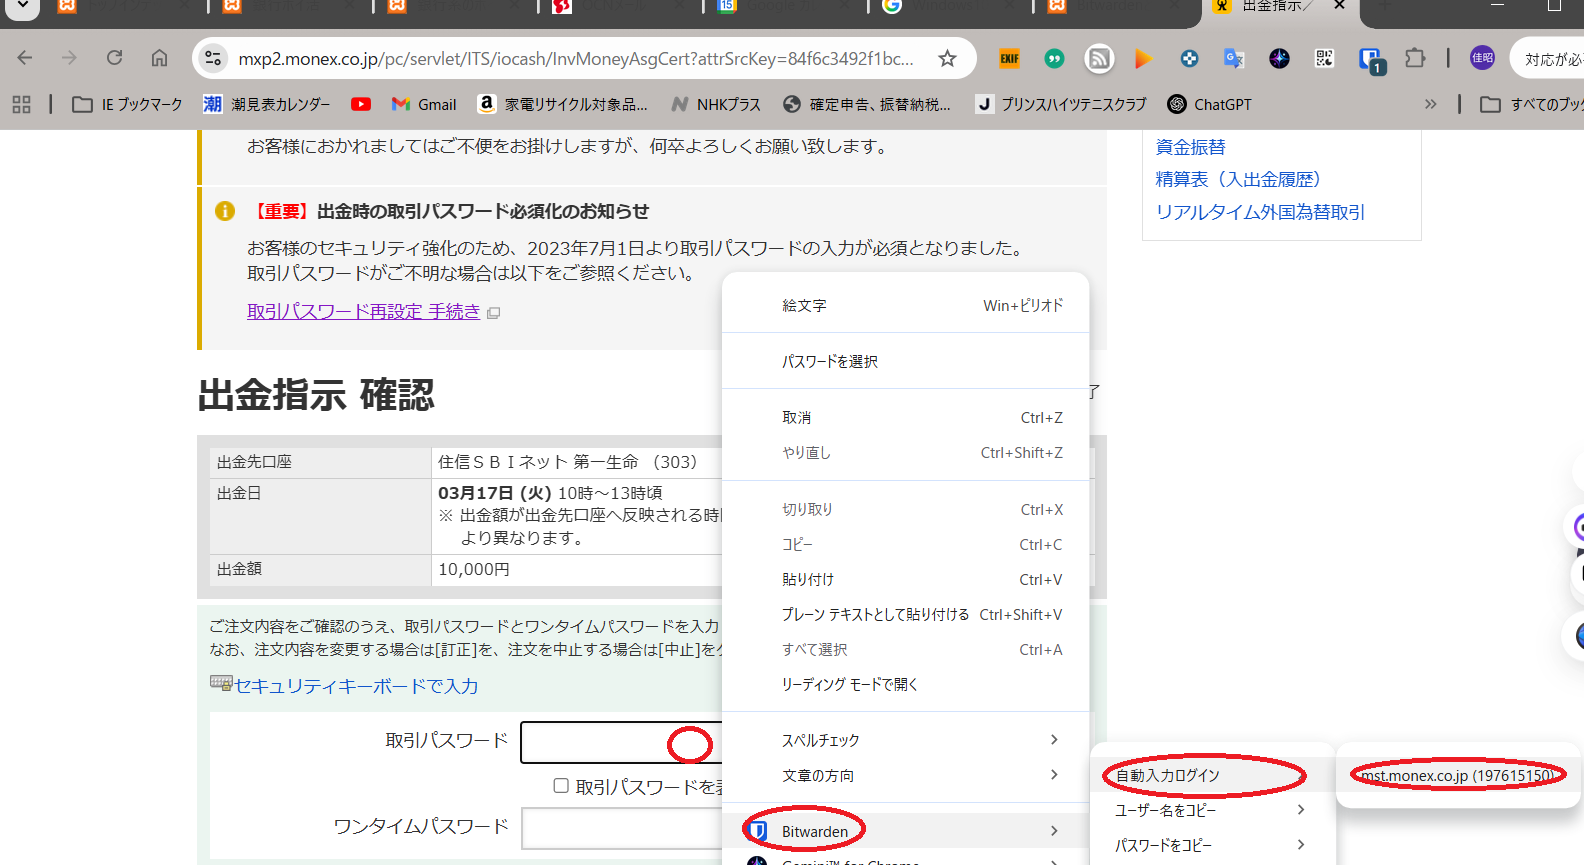Screen dimensions: 1584x865
Task: Click the site information icon in address bar
Action: 213,59
